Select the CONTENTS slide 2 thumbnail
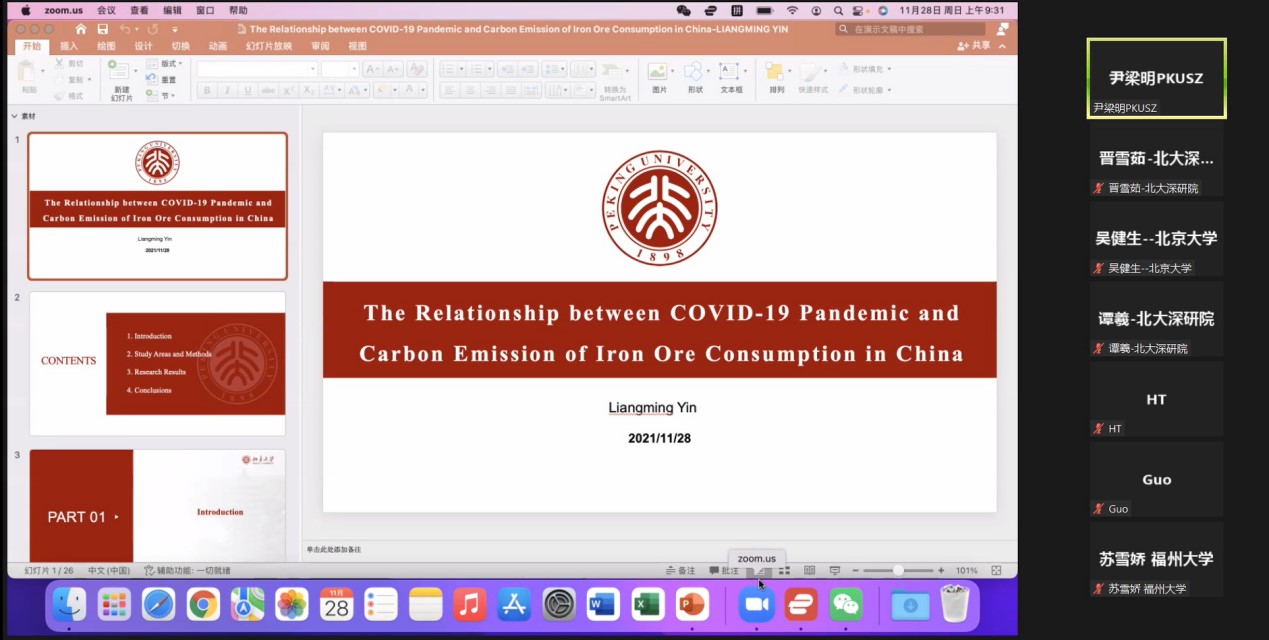This screenshot has height=640, width=1269. click(x=157, y=363)
